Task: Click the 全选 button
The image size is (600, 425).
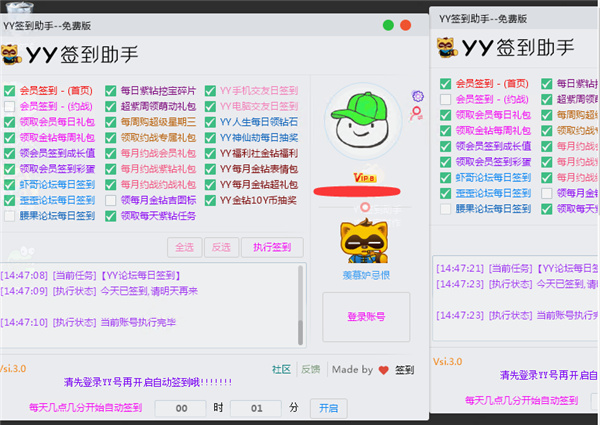Action: [x=184, y=248]
